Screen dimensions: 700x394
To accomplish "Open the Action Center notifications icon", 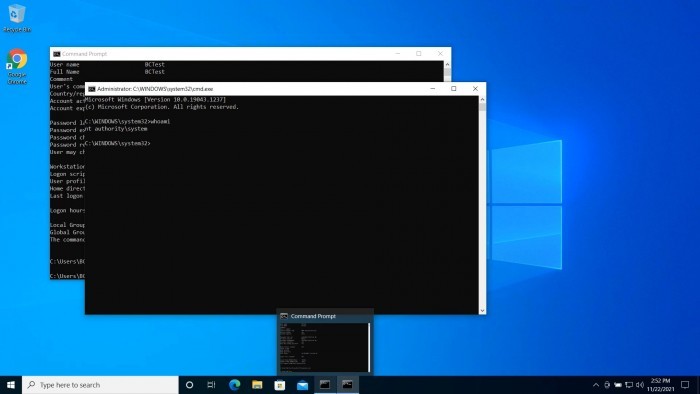I will point(685,385).
